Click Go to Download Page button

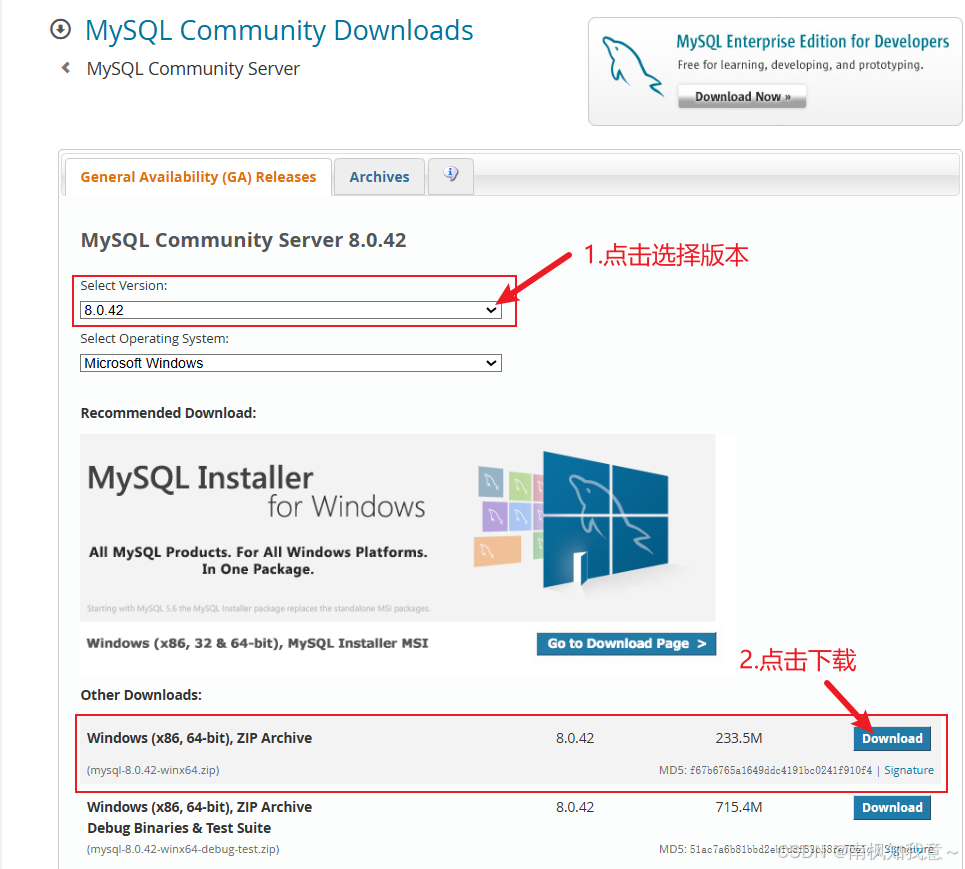coord(626,644)
